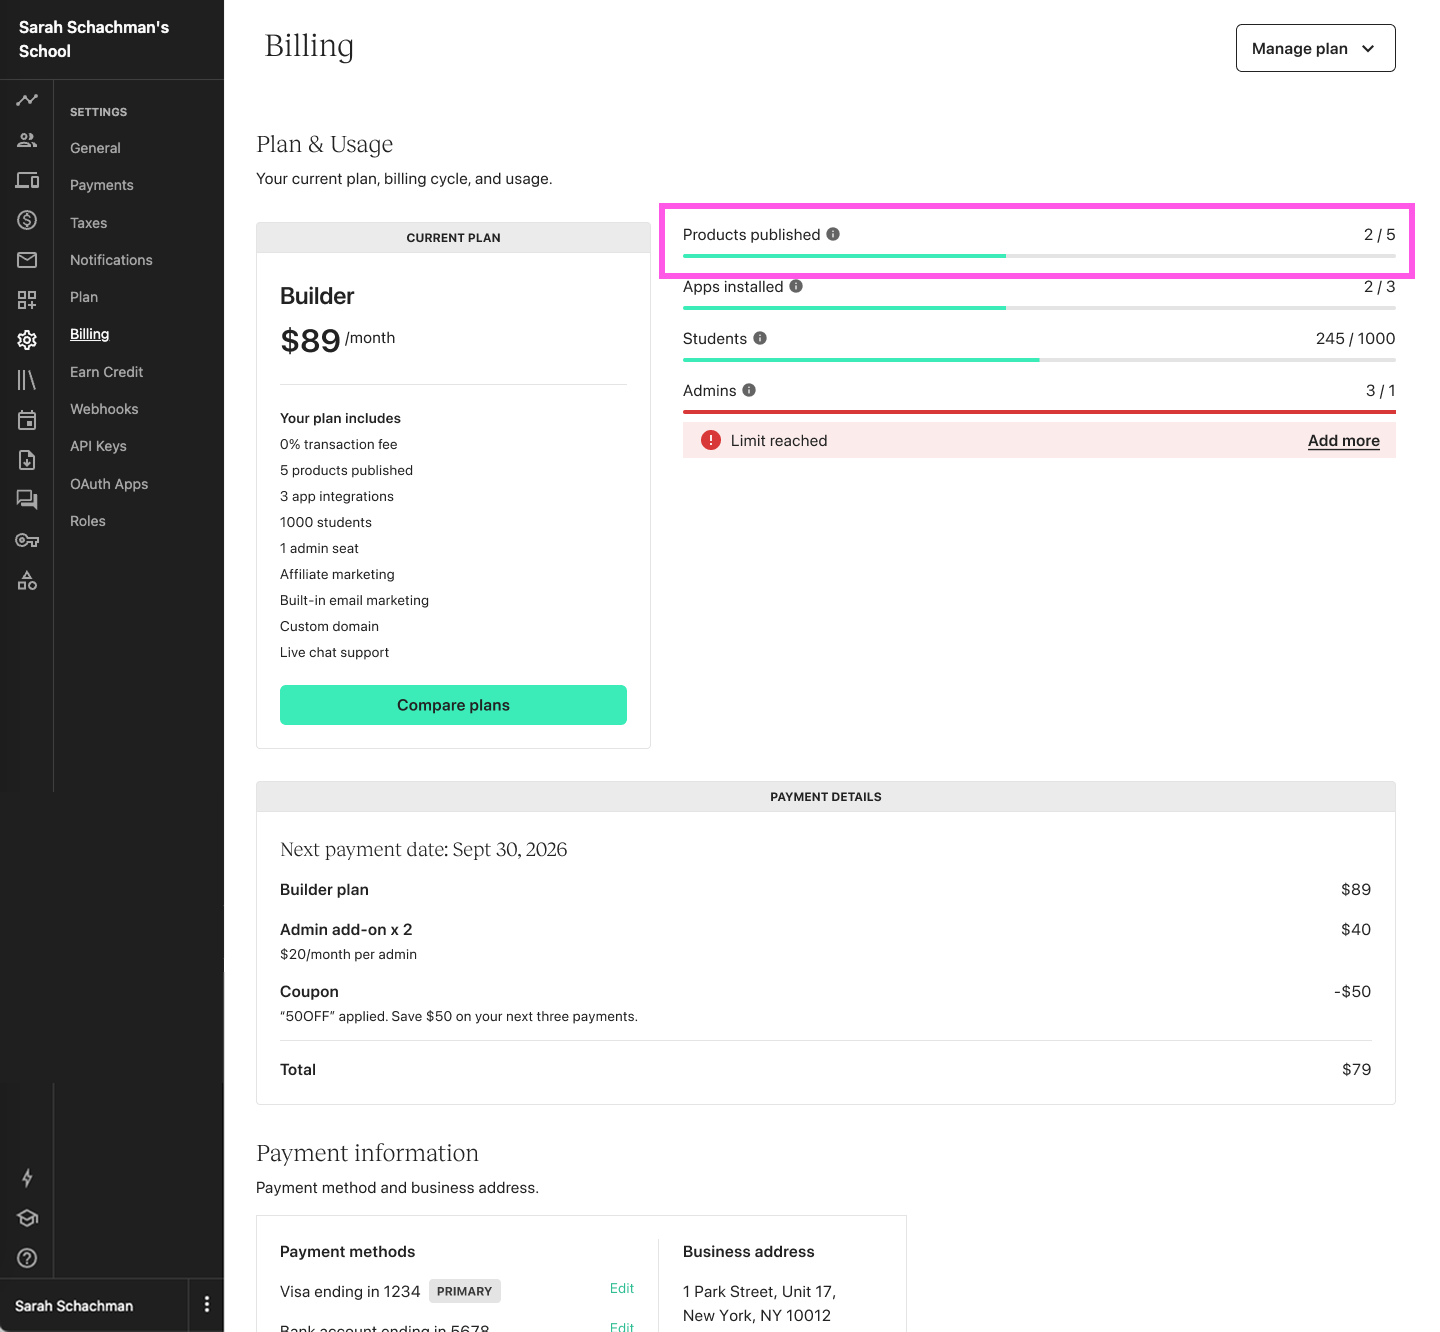Click the red Admins usage bar
The height and width of the screenshot is (1332, 1440).
click(x=1039, y=412)
